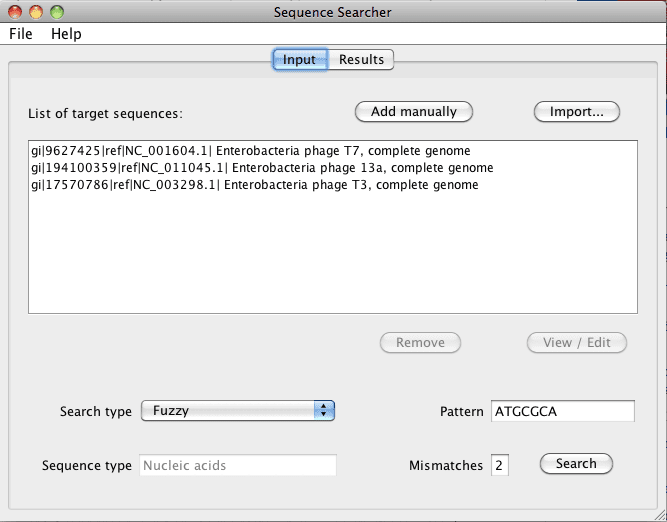The image size is (667, 522).
Task: Click the red close window button
Action: [x=16, y=12]
